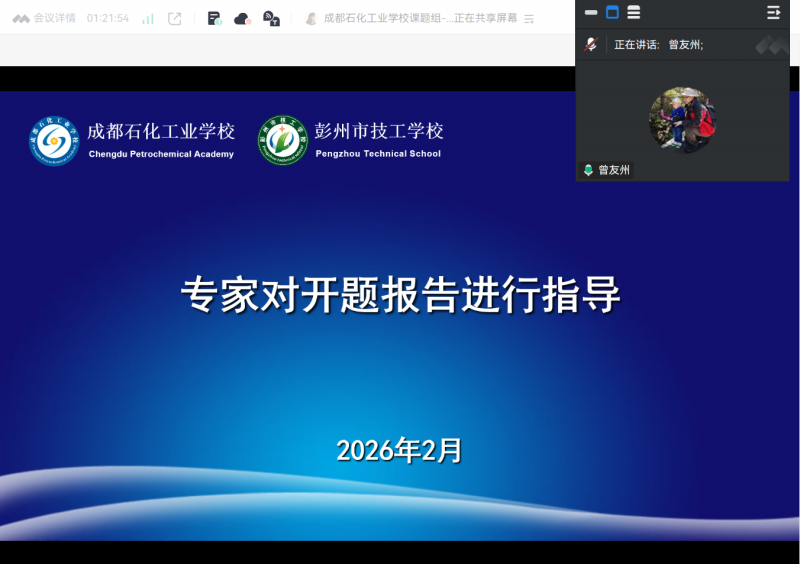Switch video panel to stacked list view

[634, 13]
